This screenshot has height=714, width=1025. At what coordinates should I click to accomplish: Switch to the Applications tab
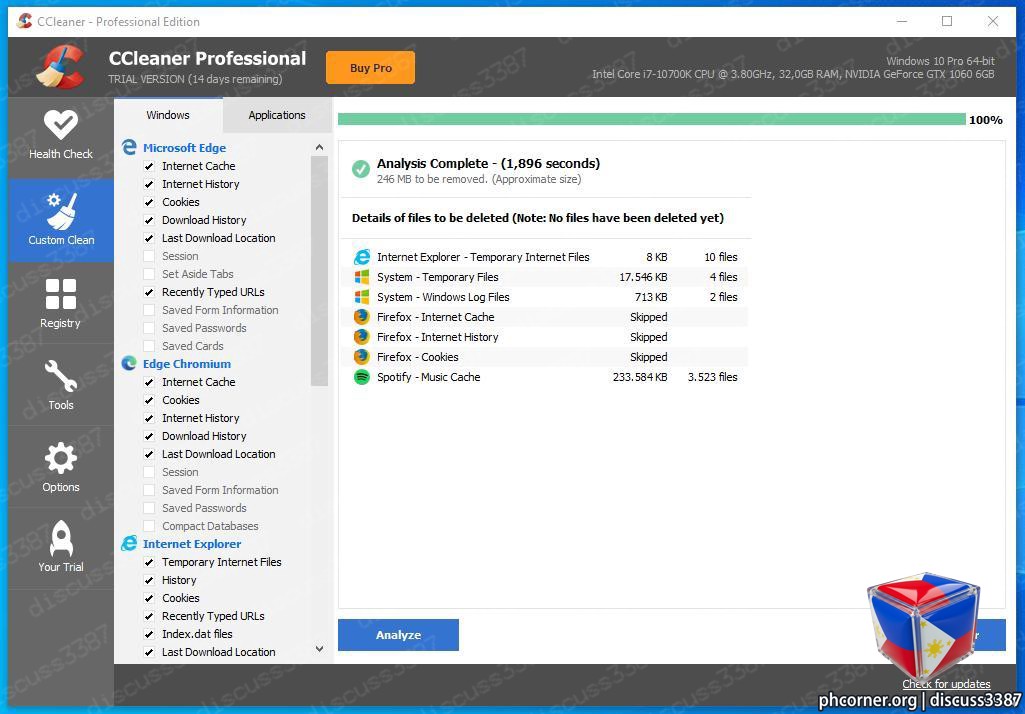click(x=277, y=115)
